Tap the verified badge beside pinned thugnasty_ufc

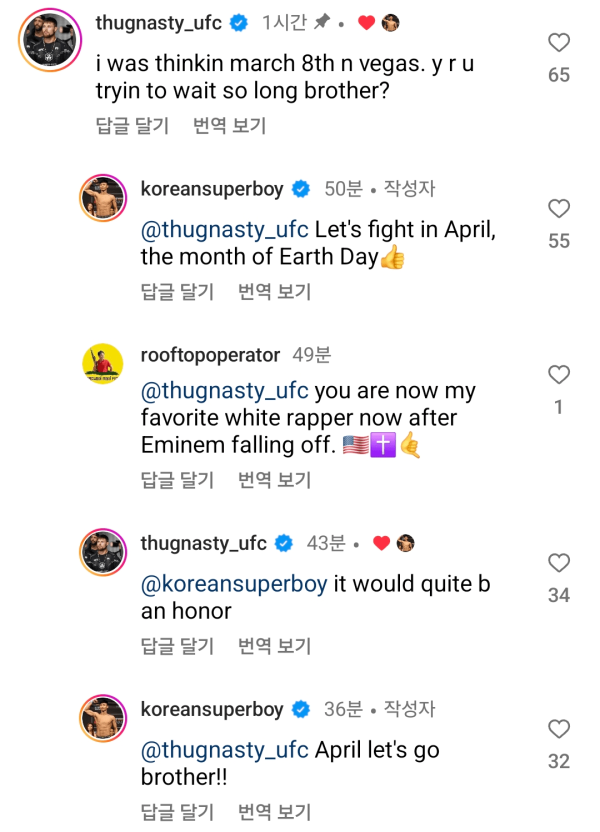[x=239, y=23]
